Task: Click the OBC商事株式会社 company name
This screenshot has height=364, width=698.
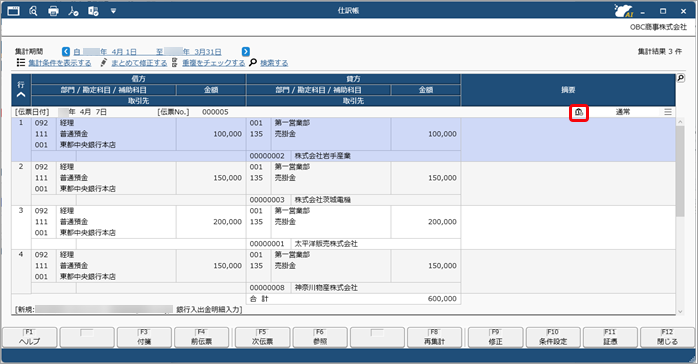Action: pos(658,27)
